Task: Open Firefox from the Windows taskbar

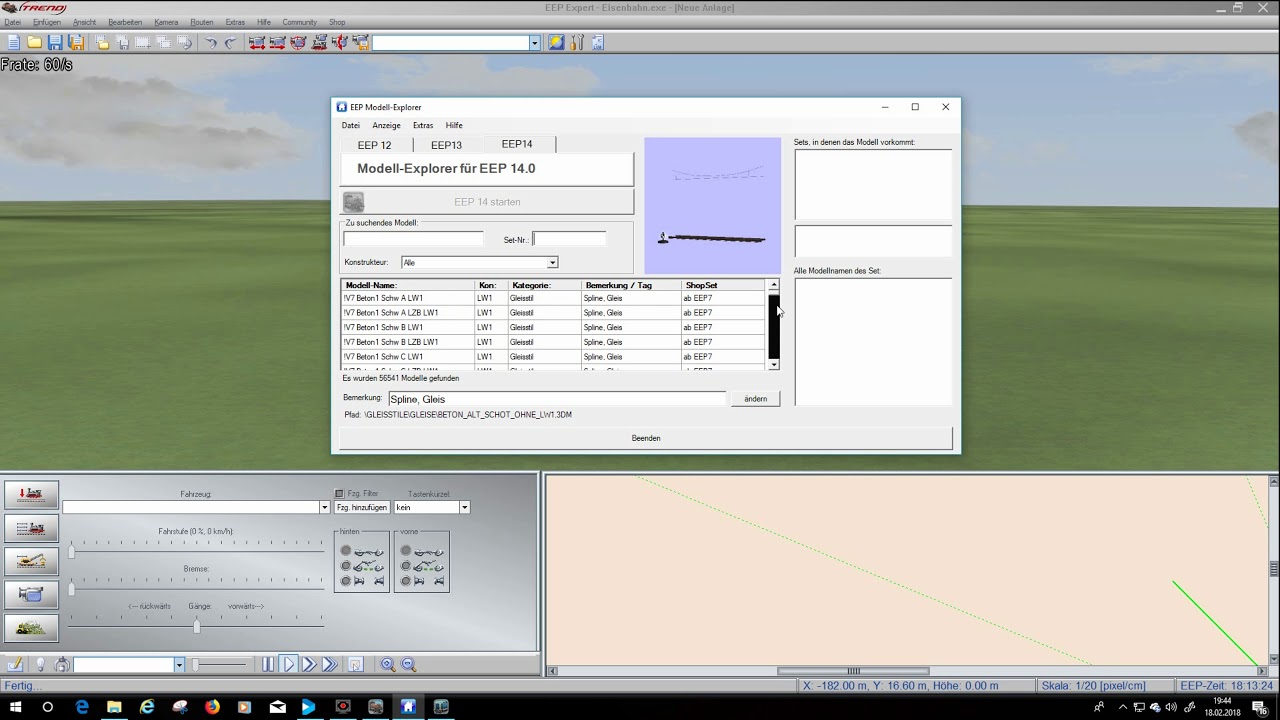Action: tap(212, 707)
